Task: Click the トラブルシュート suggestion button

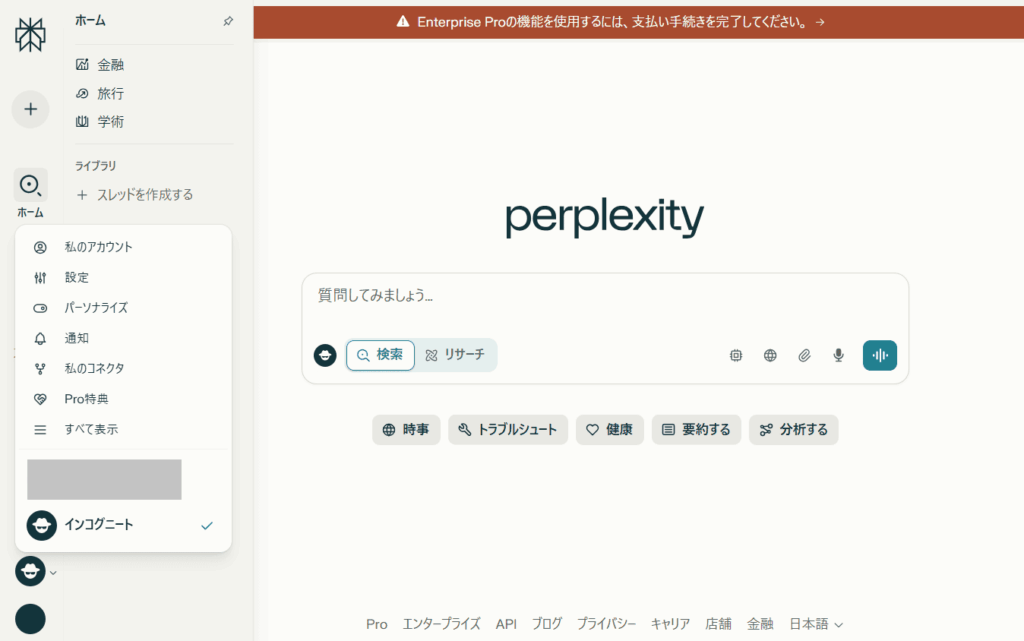Action: (507, 430)
